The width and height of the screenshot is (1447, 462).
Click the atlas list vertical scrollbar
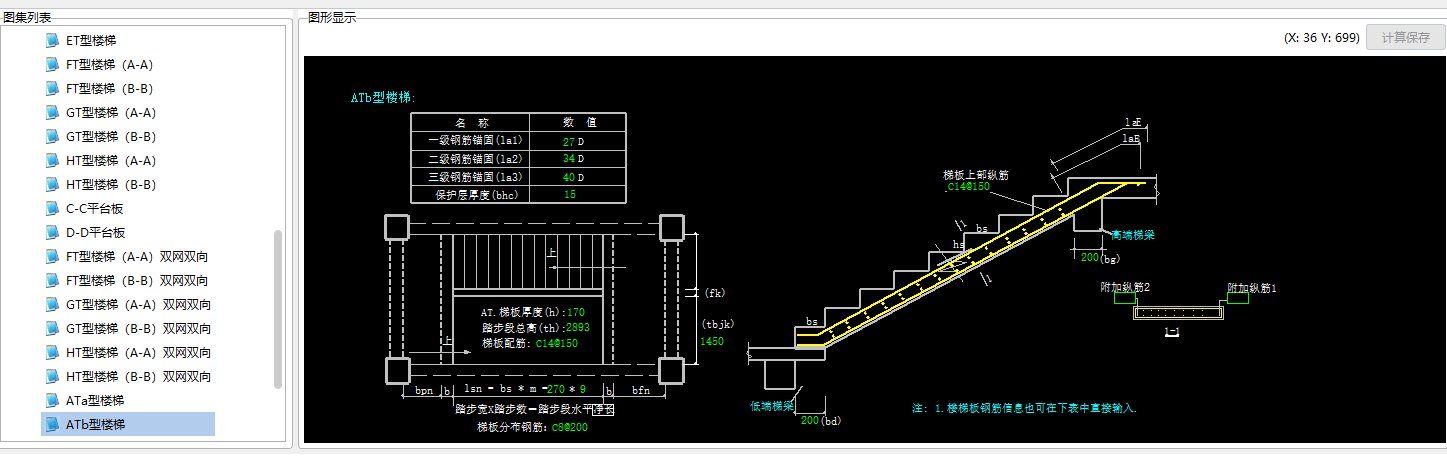278,309
